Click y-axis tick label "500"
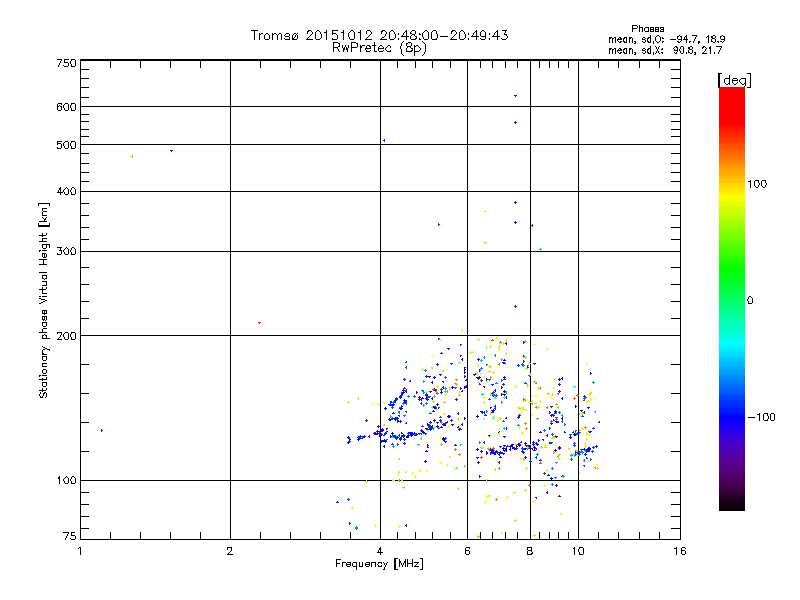 (66, 145)
